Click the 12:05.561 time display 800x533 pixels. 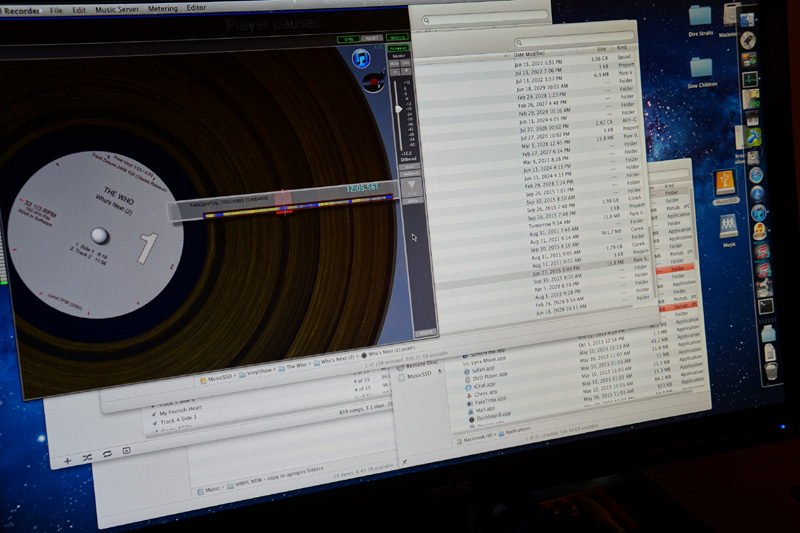pyautogui.click(x=362, y=189)
